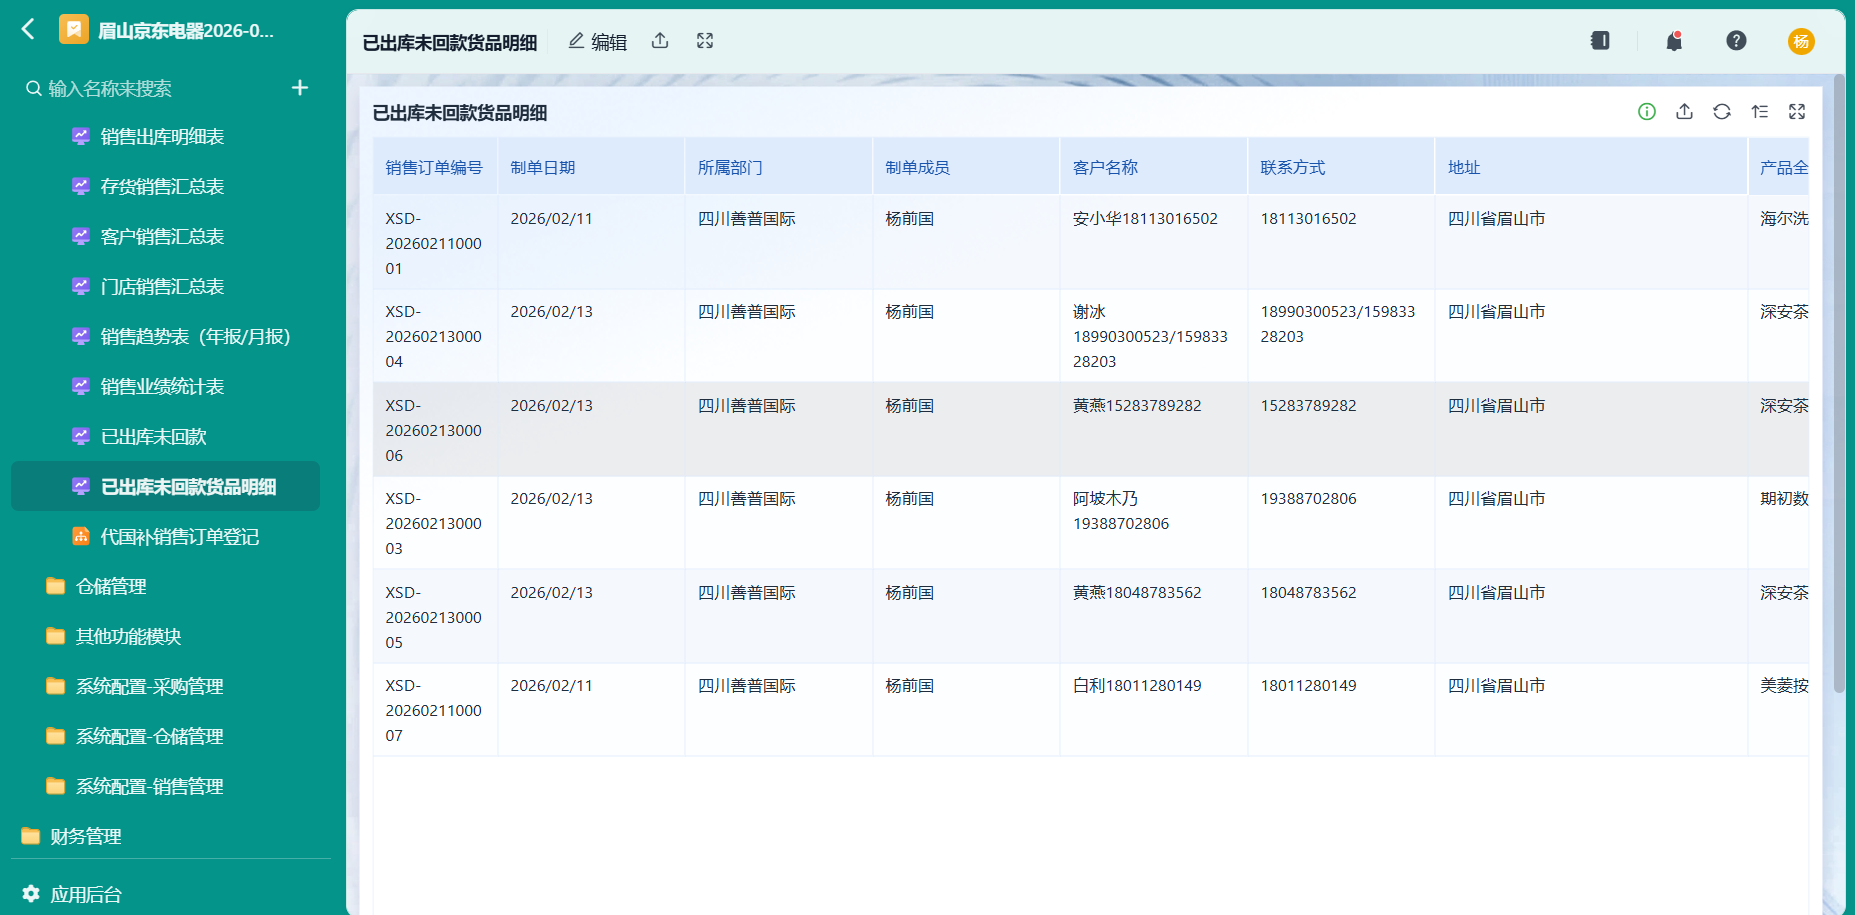Screen dimensions: 1855x915
Task: Open 门店销售汇总表 report
Action: point(165,287)
